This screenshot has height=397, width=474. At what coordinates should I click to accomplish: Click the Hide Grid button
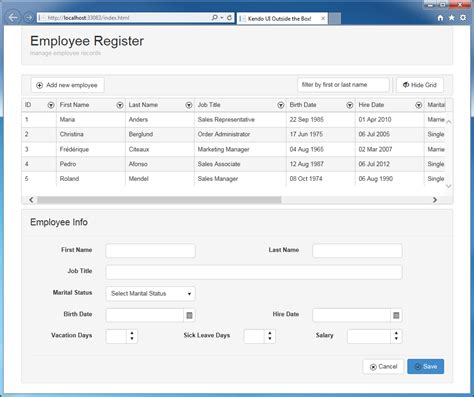(420, 85)
